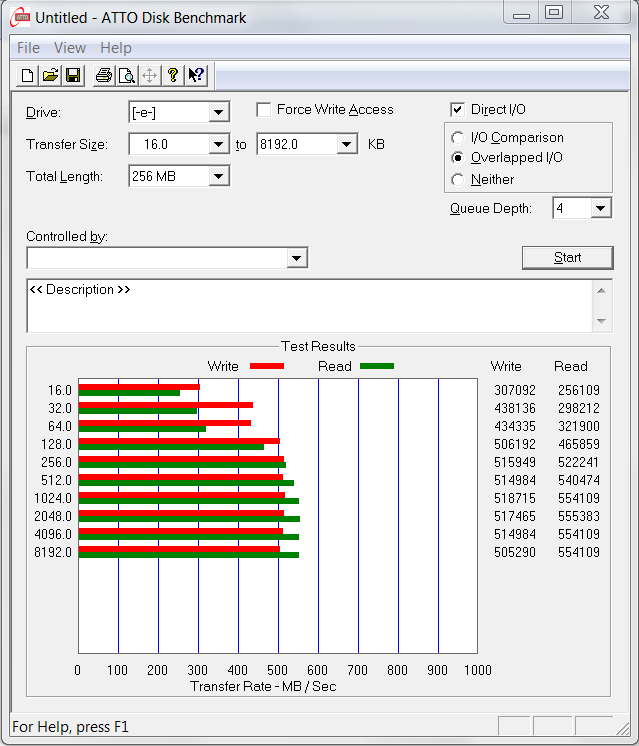This screenshot has width=639, height=746.
Task: Select write value 438136
Action: [515, 409]
